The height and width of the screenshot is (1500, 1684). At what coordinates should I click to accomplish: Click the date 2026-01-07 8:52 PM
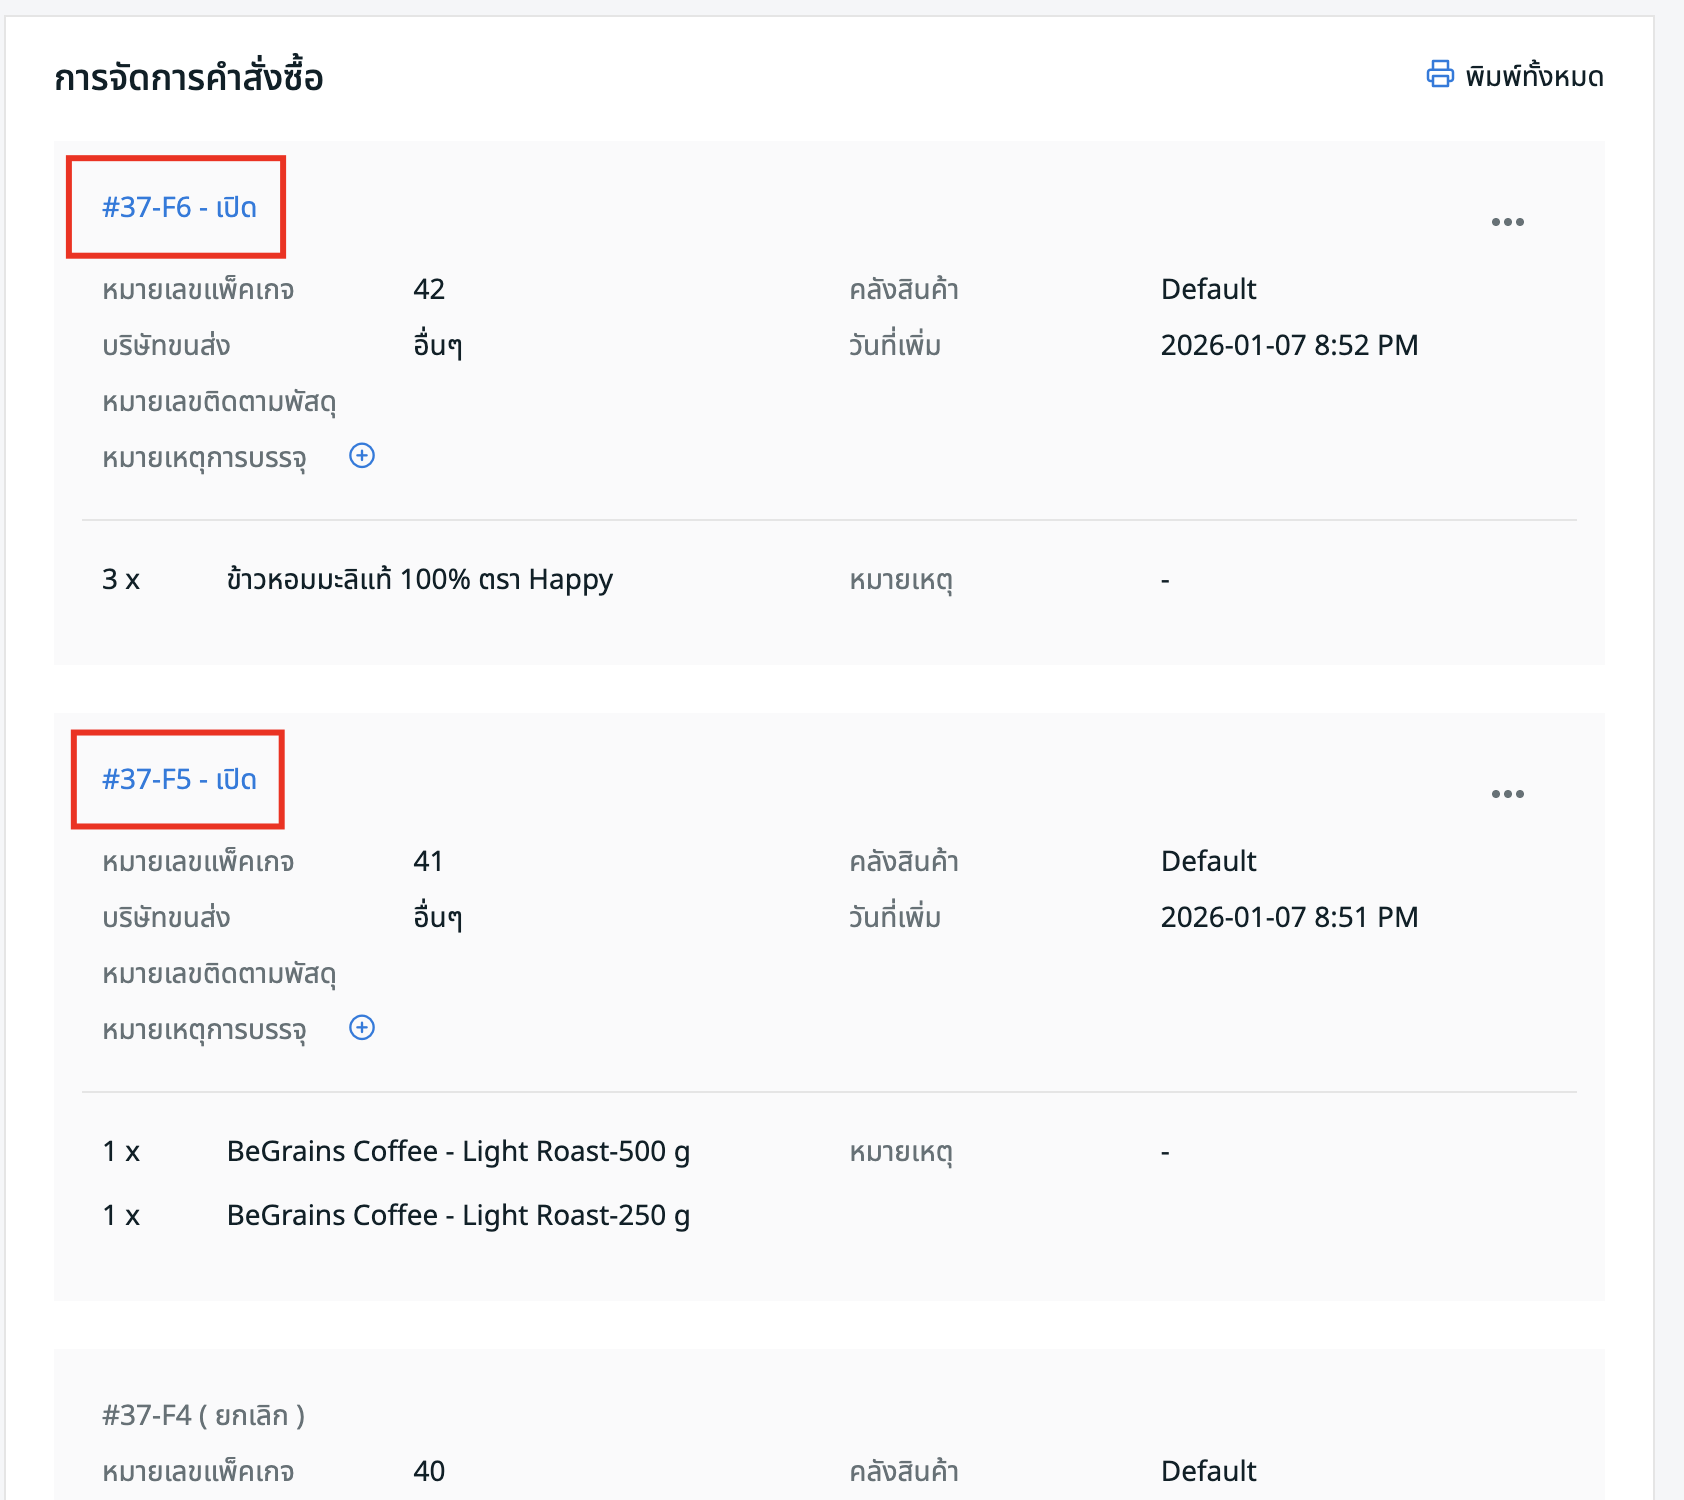(x=1289, y=346)
